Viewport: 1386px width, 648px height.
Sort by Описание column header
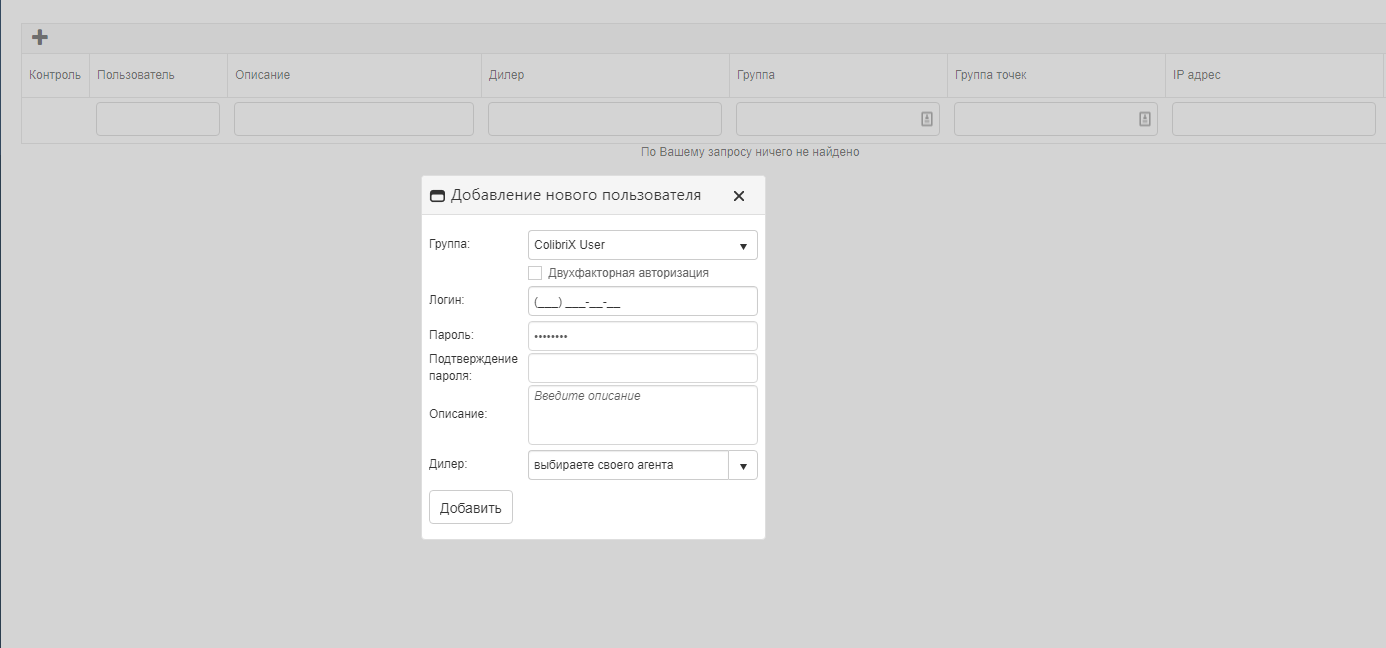tap(354, 75)
